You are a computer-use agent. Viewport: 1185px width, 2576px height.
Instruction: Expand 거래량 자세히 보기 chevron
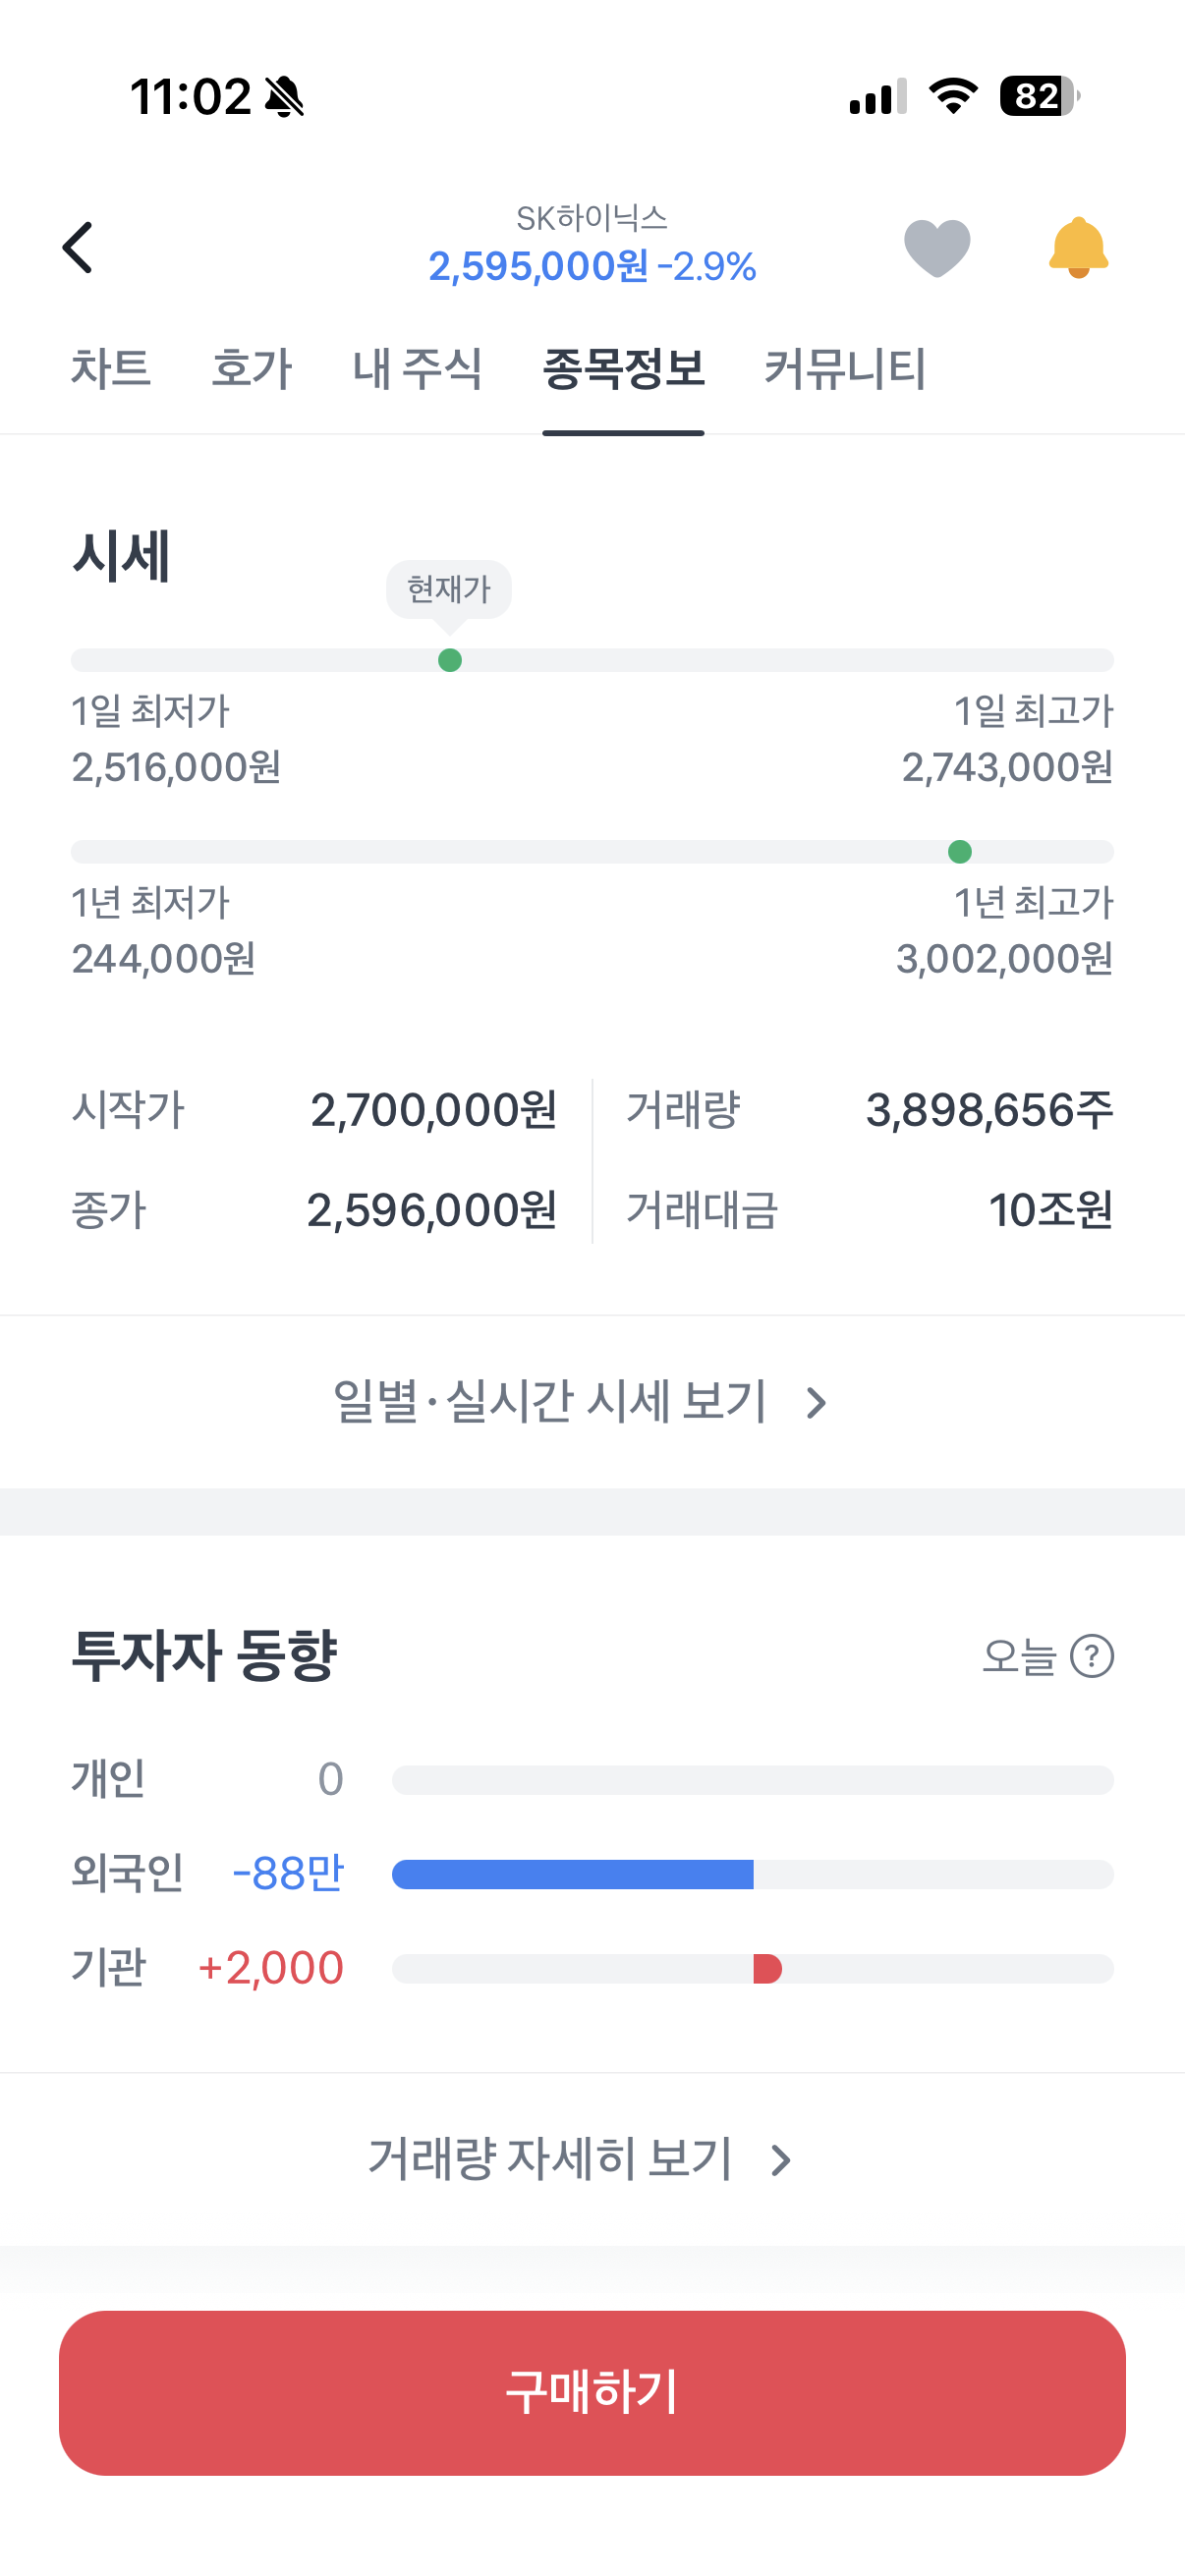pyautogui.click(x=781, y=2161)
